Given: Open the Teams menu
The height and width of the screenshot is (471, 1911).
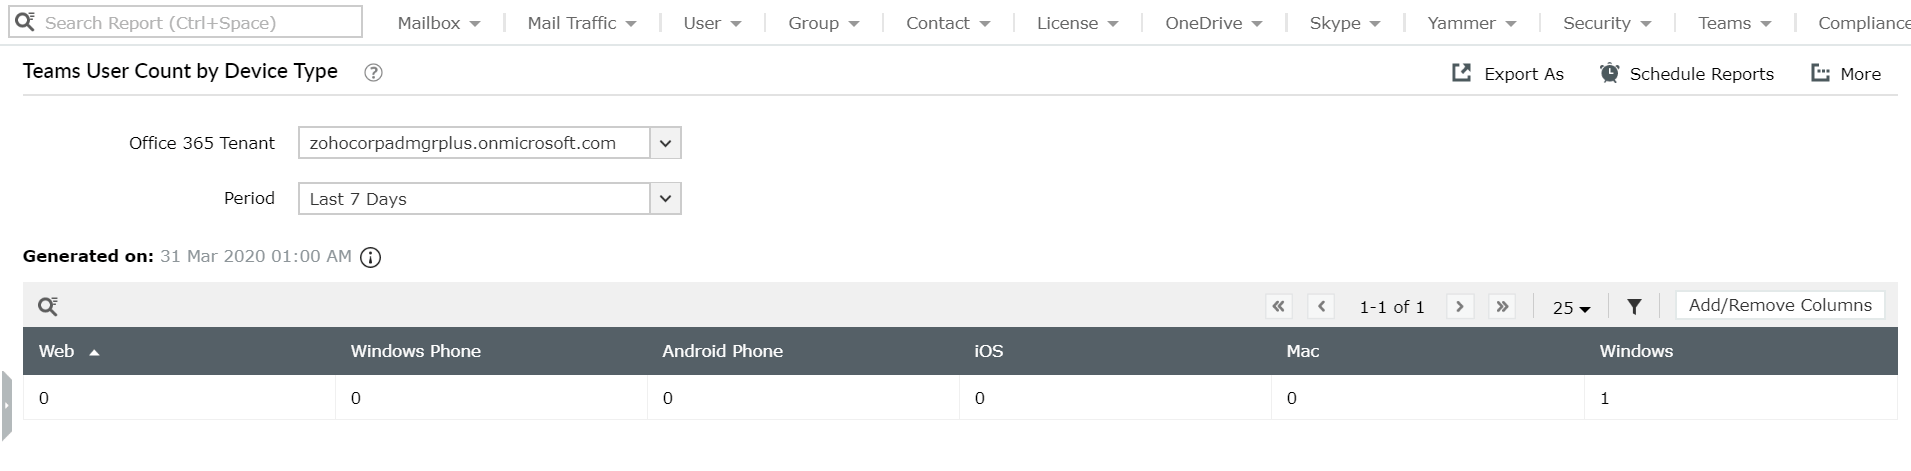Looking at the screenshot, I should (x=1734, y=23).
